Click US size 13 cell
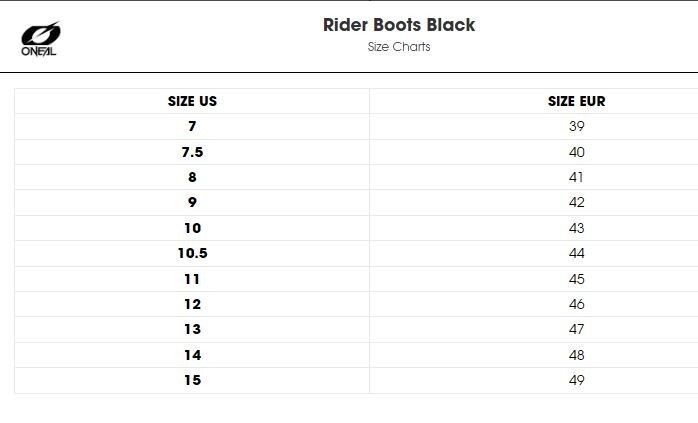Screen dimensions: 698x423 192,329
